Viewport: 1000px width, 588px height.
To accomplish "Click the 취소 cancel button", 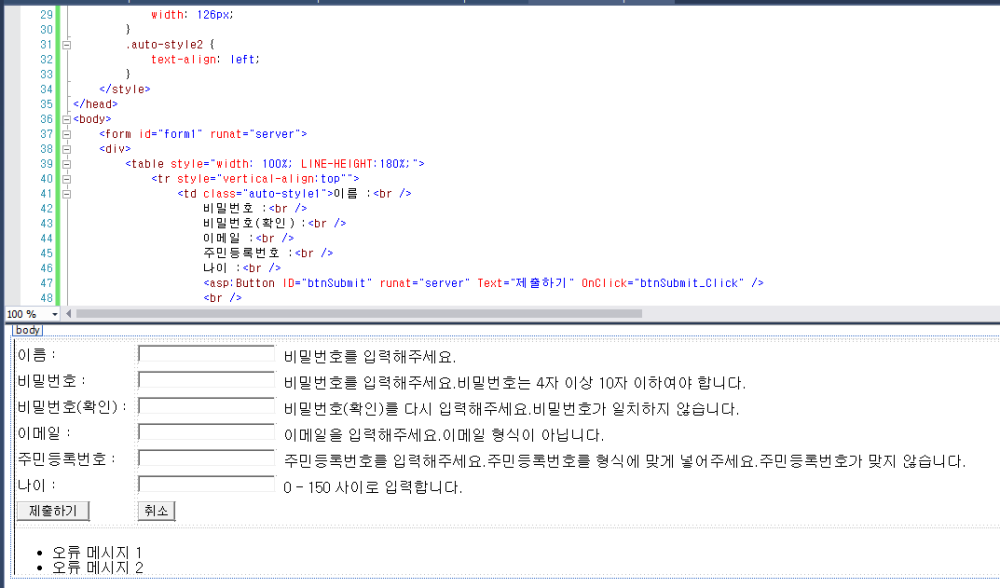I will coord(156,511).
